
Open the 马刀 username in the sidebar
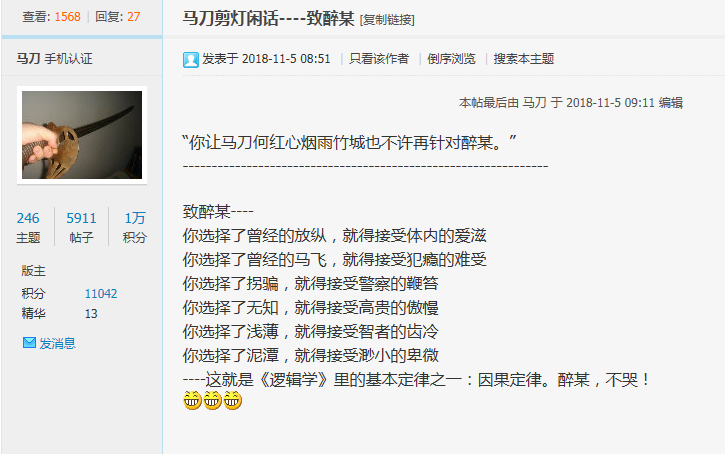point(28,59)
